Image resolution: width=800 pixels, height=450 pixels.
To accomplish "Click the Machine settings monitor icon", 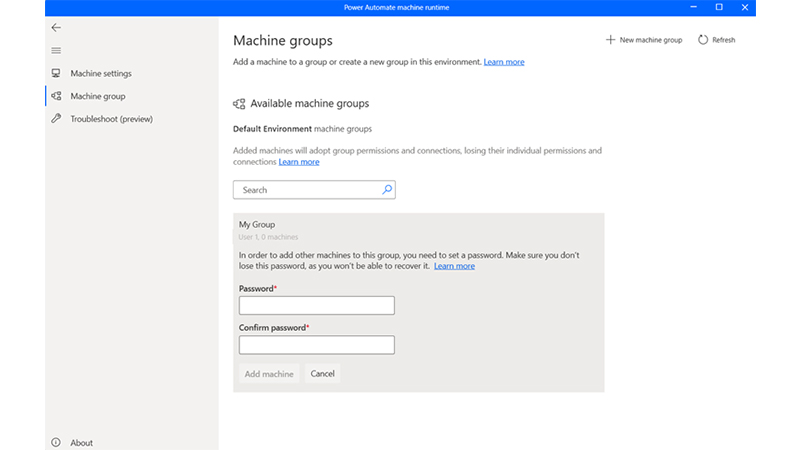I will pyautogui.click(x=56, y=74).
